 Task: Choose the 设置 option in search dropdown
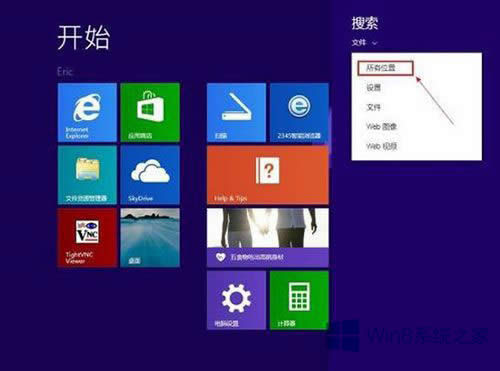373,88
